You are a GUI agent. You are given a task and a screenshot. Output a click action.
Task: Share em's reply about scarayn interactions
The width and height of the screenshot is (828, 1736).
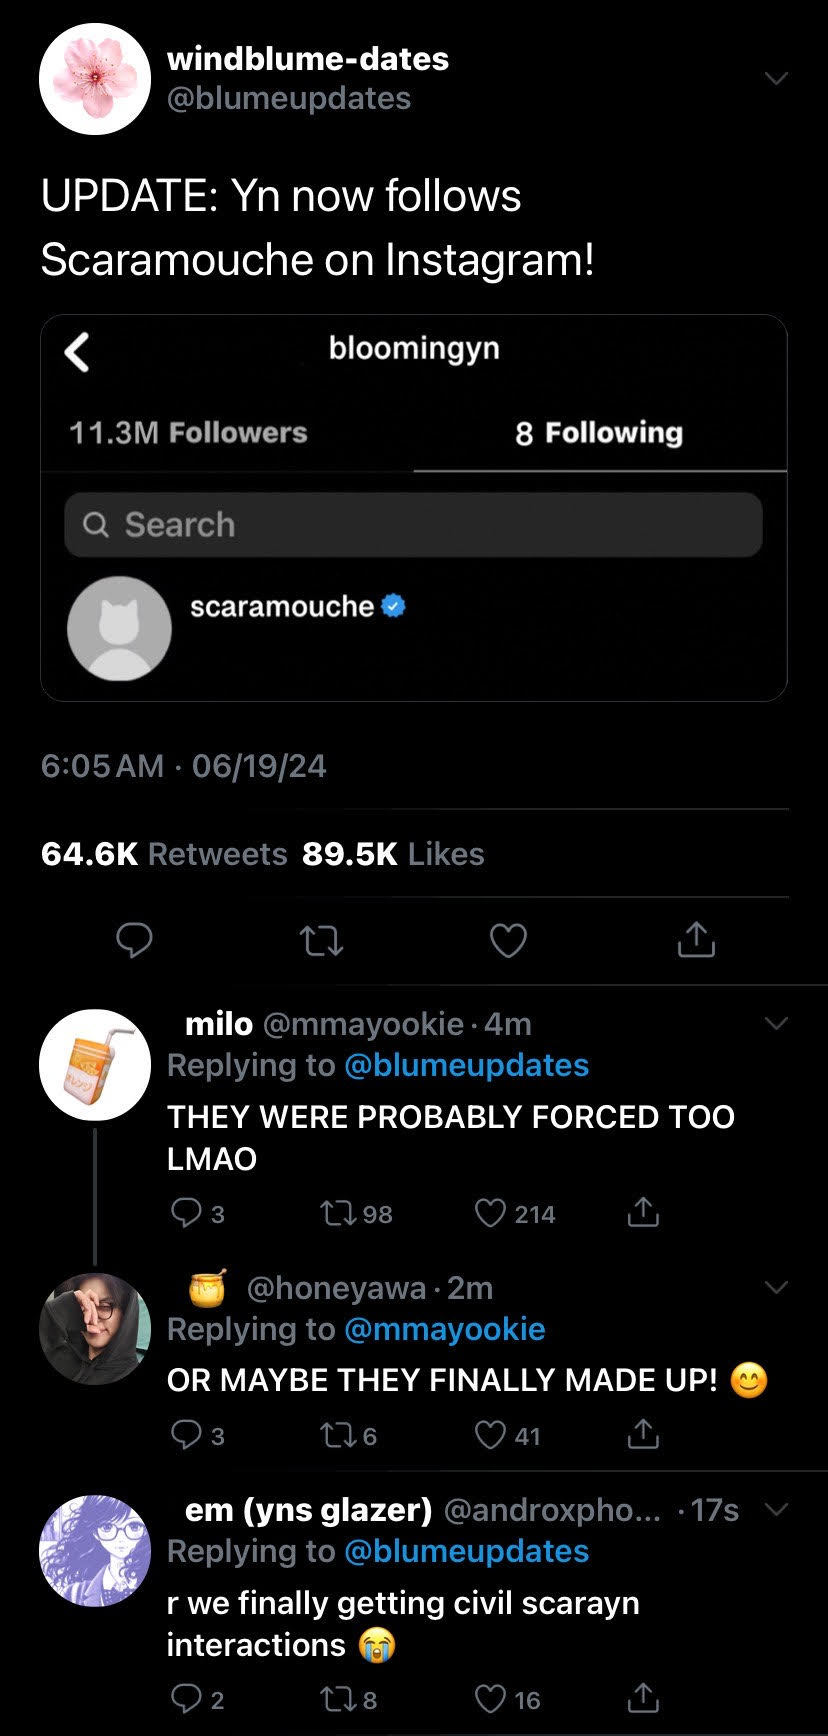pyautogui.click(x=642, y=1699)
